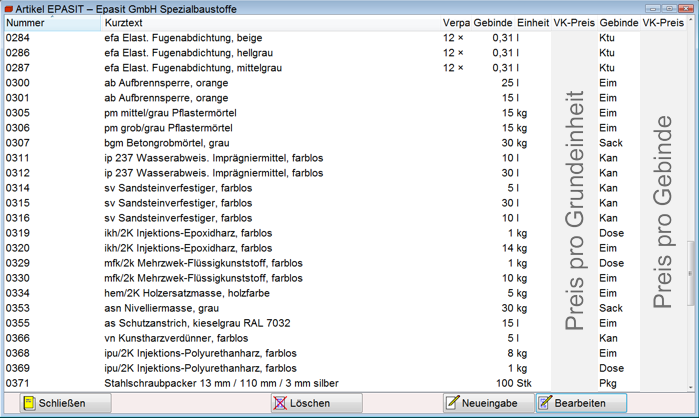Click the edit pencil icon on Bearbeiten

[545, 402]
